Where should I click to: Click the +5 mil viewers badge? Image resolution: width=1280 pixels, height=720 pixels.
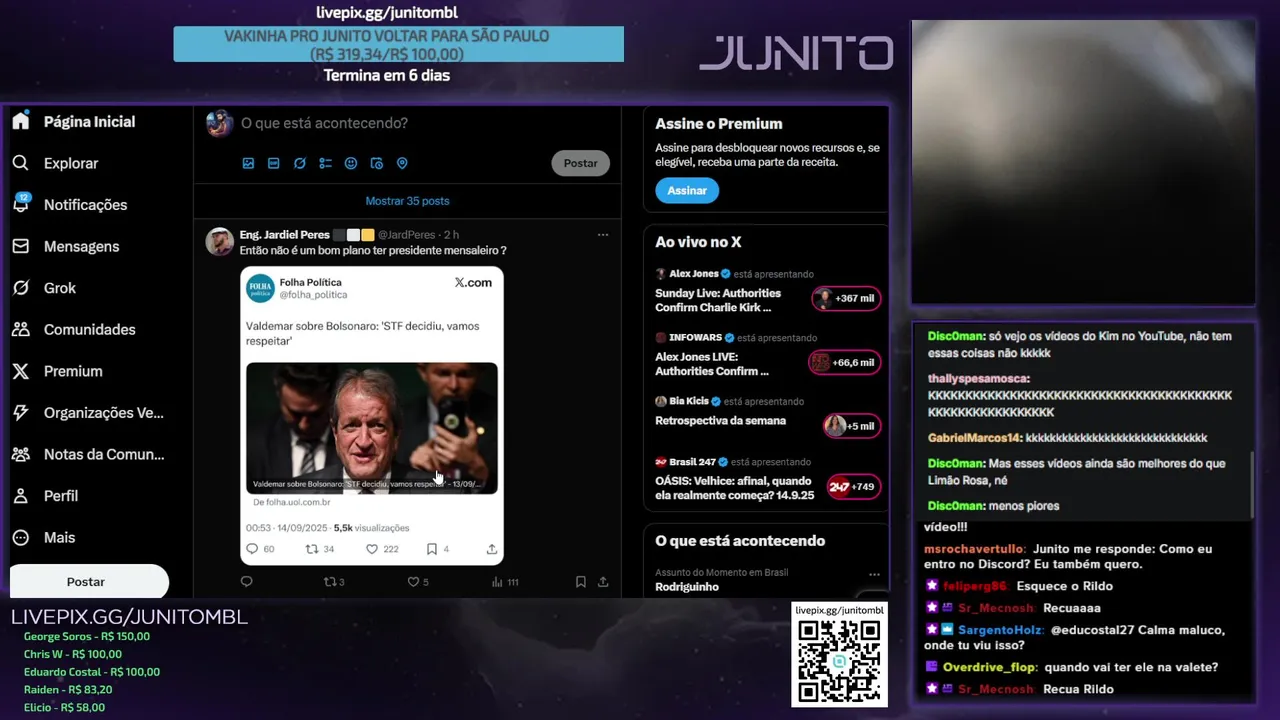pos(852,426)
